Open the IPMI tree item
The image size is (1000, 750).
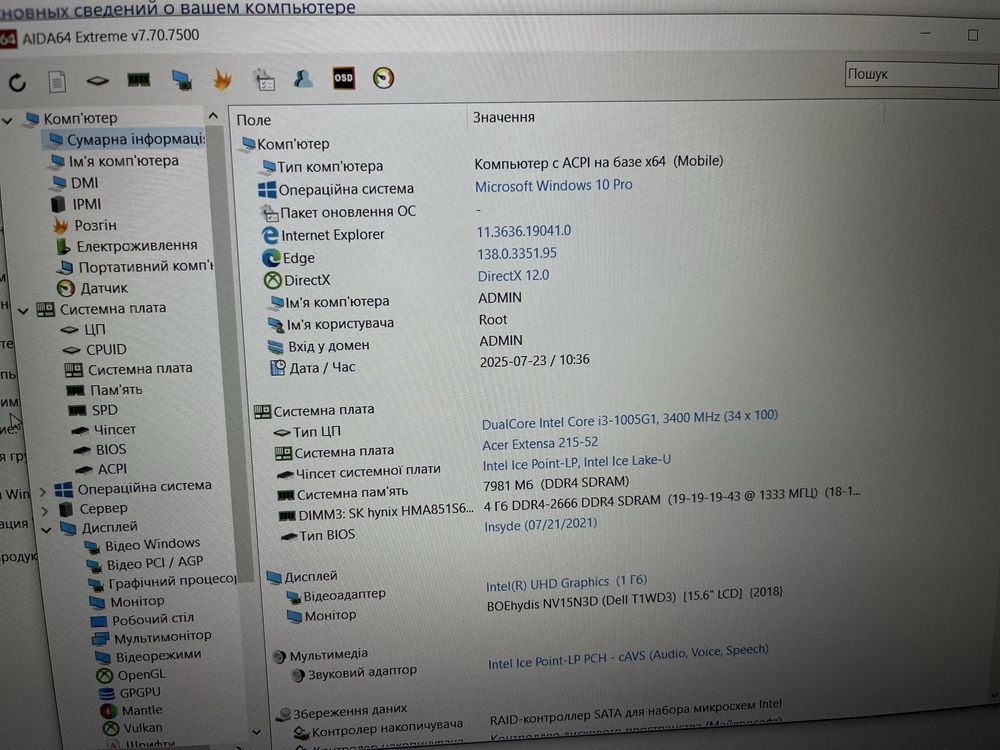pyautogui.click(x=77, y=204)
